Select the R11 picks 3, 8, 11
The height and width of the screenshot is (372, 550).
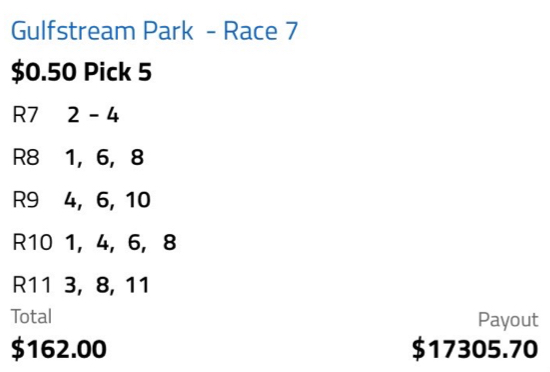click(x=107, y=285)
